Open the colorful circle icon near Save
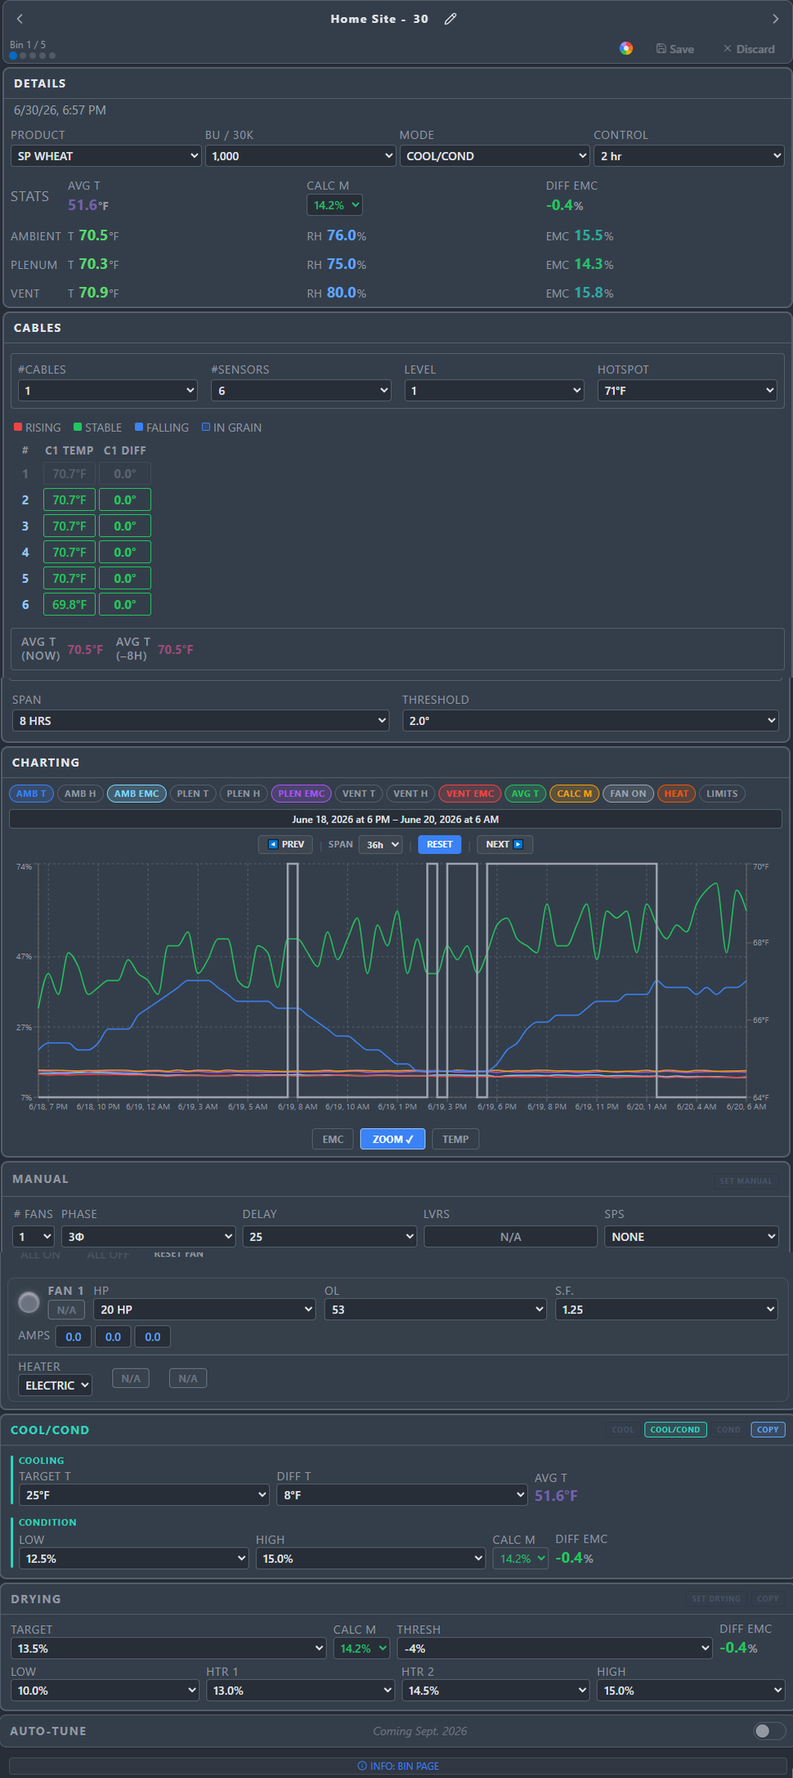 pyautogui.click(x=626, y=48)
